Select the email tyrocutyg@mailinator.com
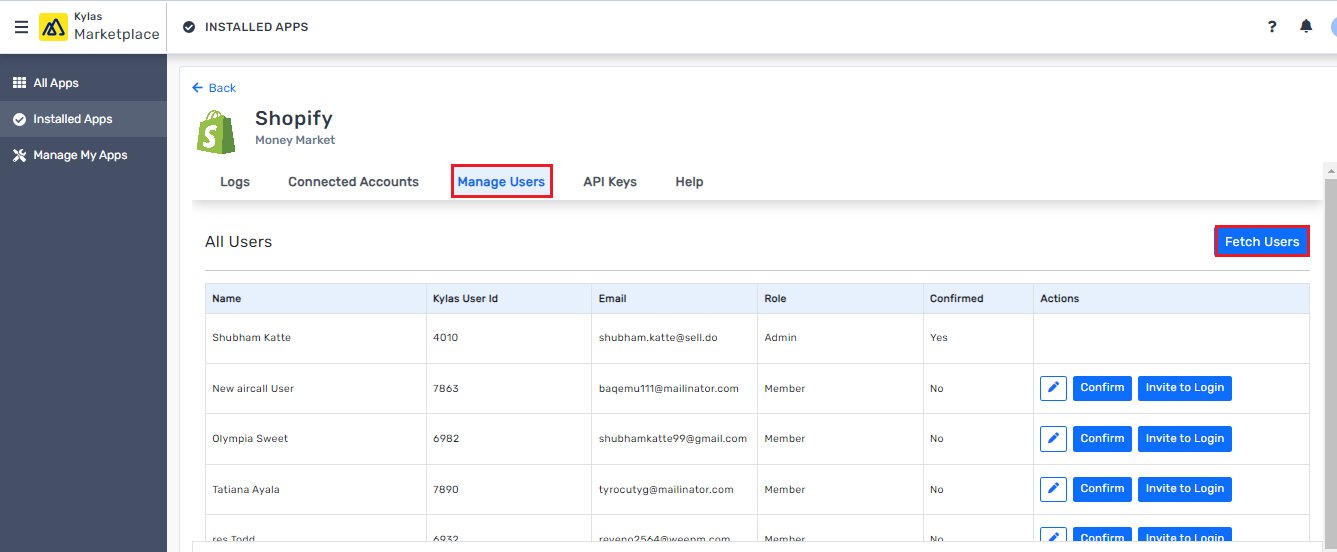 point(666,490)
